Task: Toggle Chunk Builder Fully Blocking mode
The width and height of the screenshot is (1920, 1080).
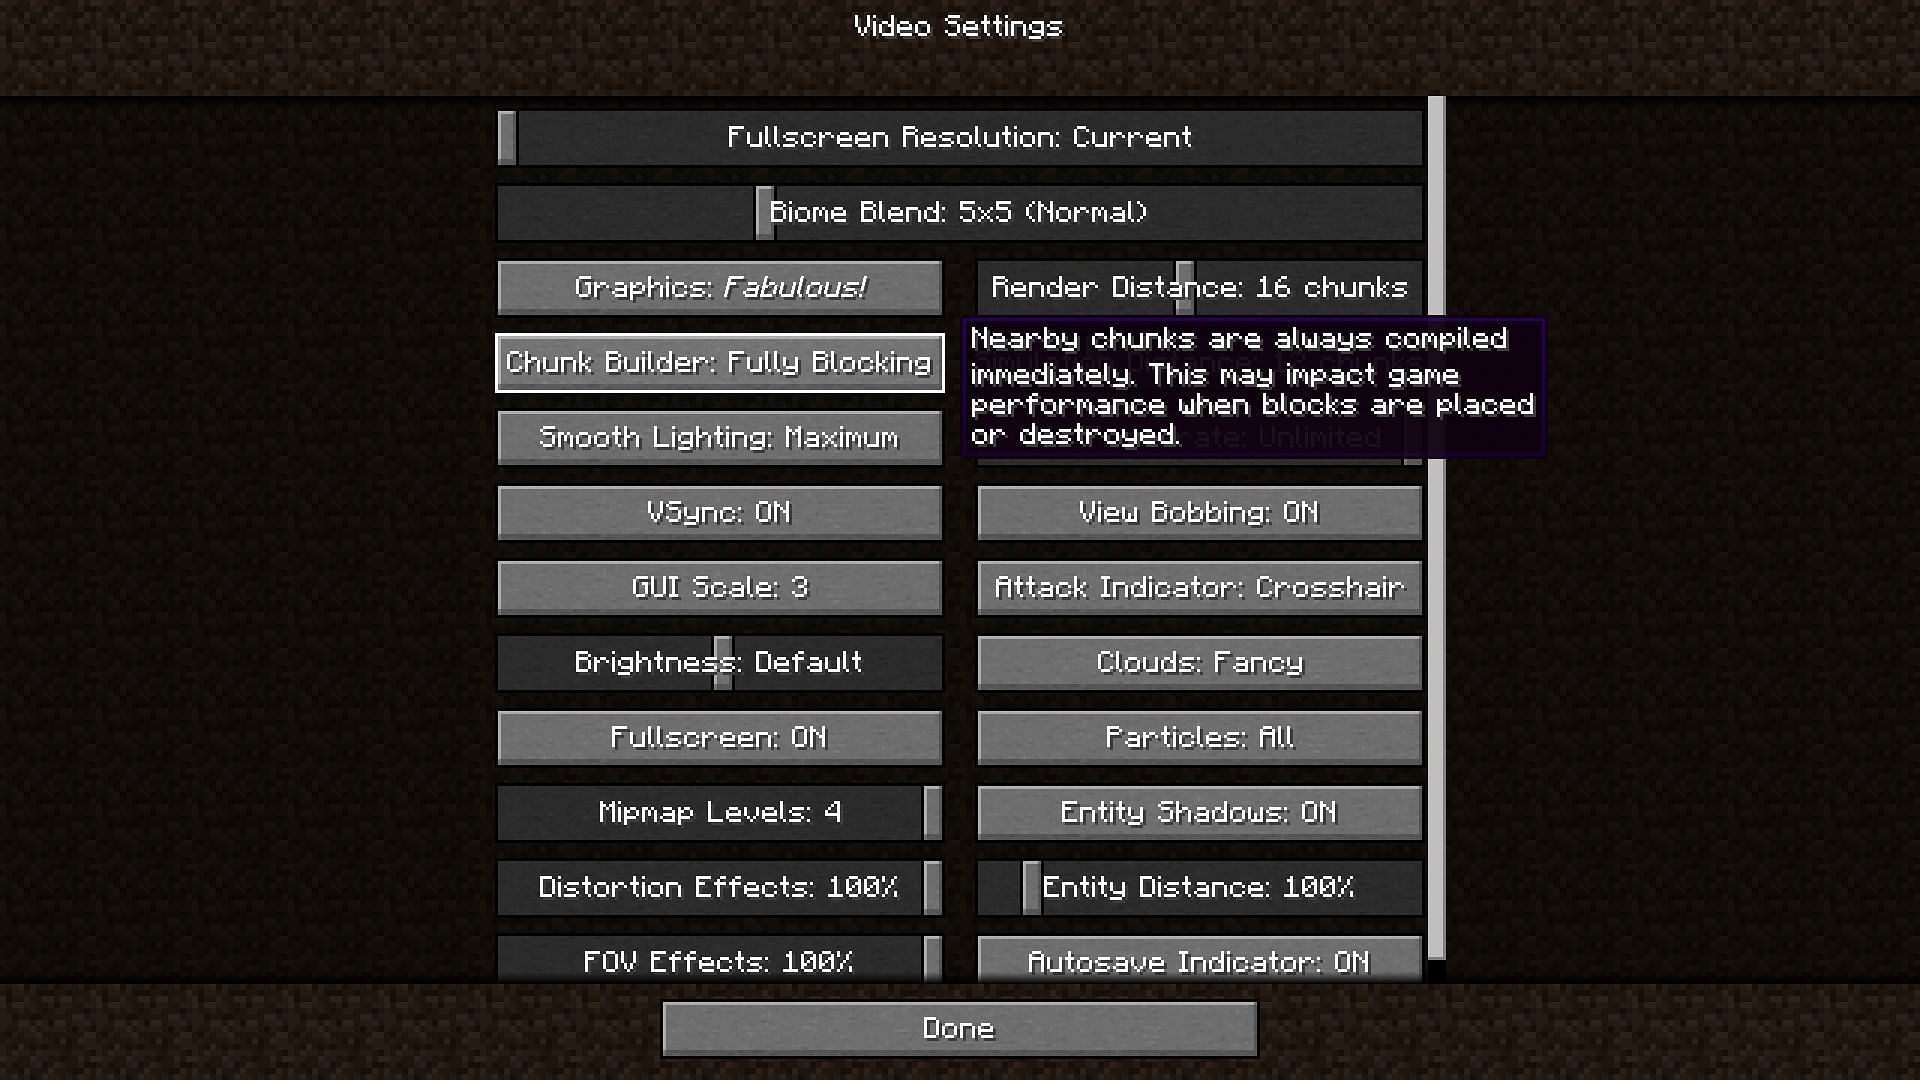Action: click(719, 363)
